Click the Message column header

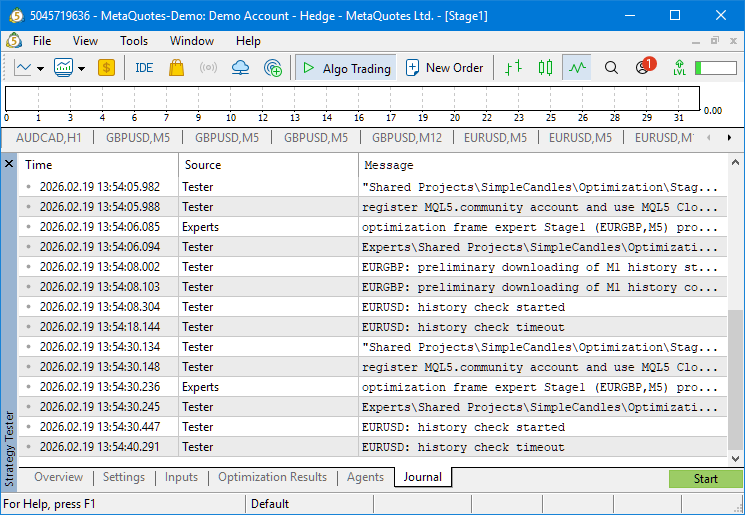tap(543, 165)
